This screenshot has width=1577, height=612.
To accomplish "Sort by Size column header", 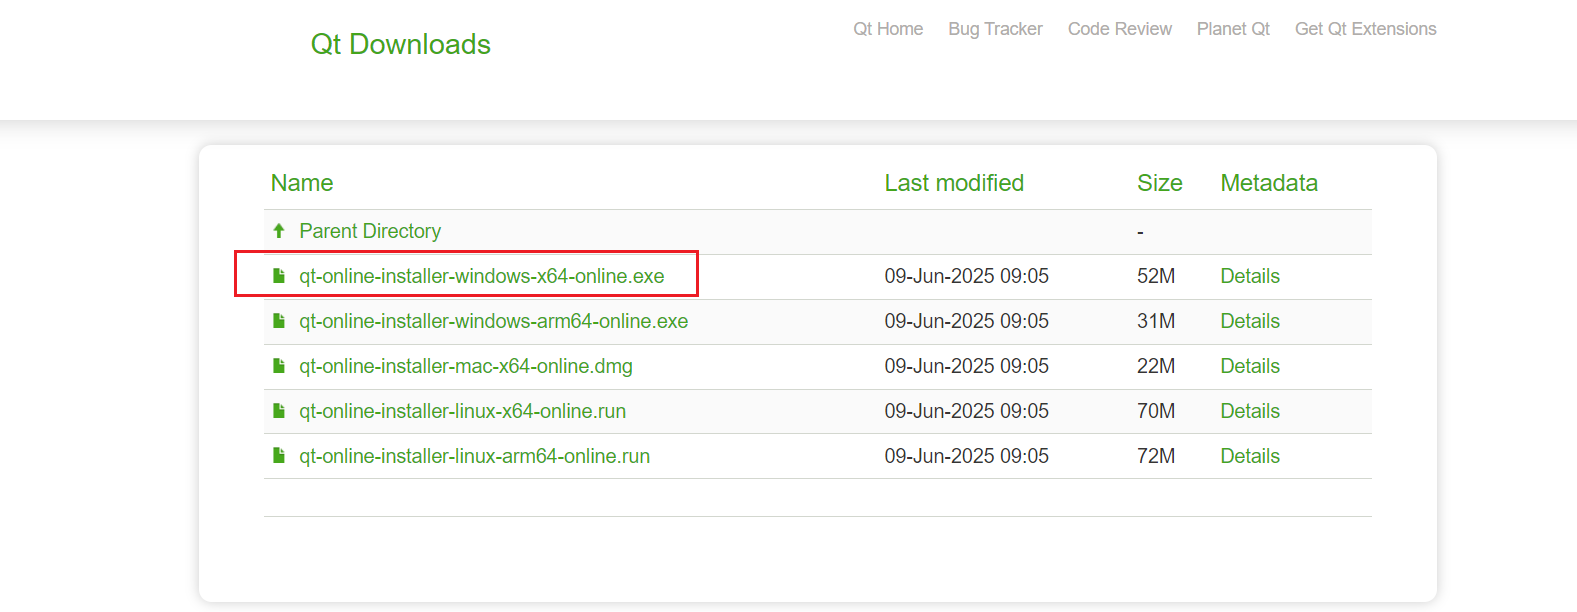I will pos(1159,183).
